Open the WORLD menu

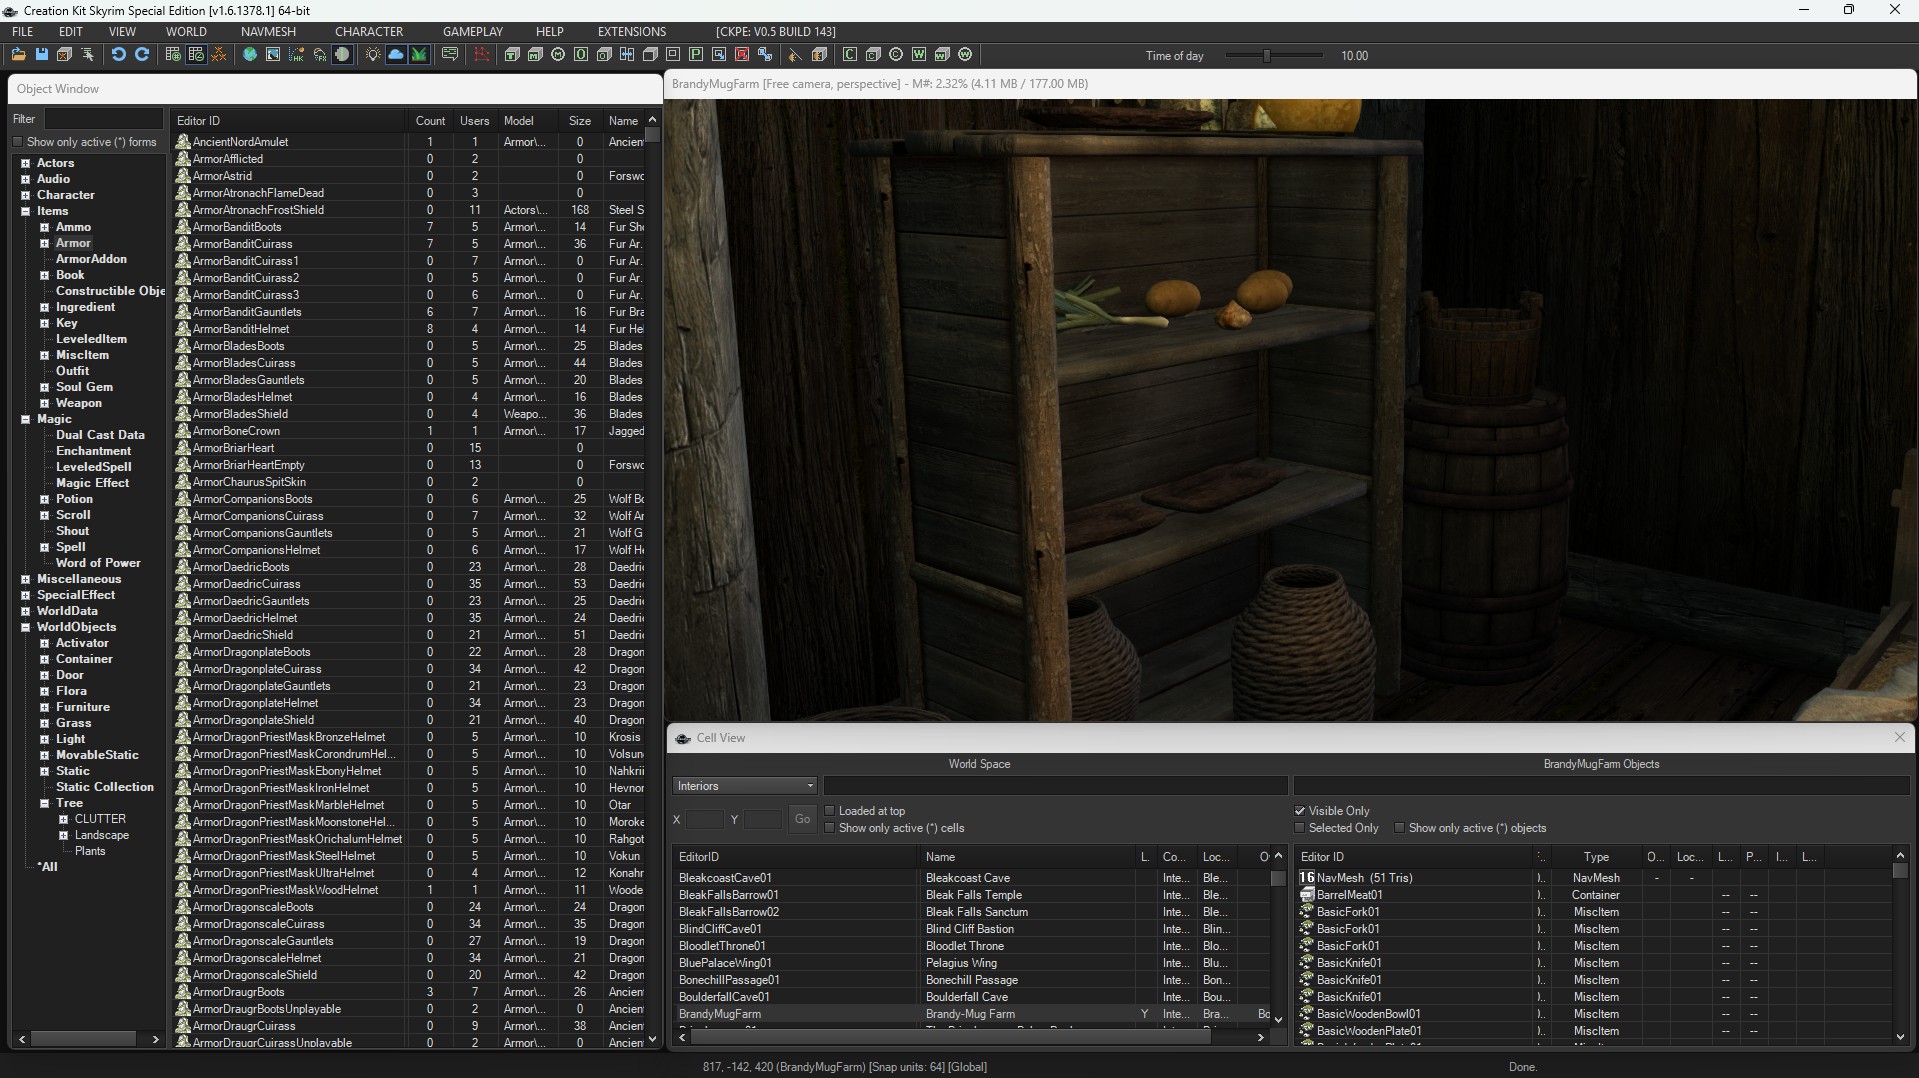(x=186, y=32)
